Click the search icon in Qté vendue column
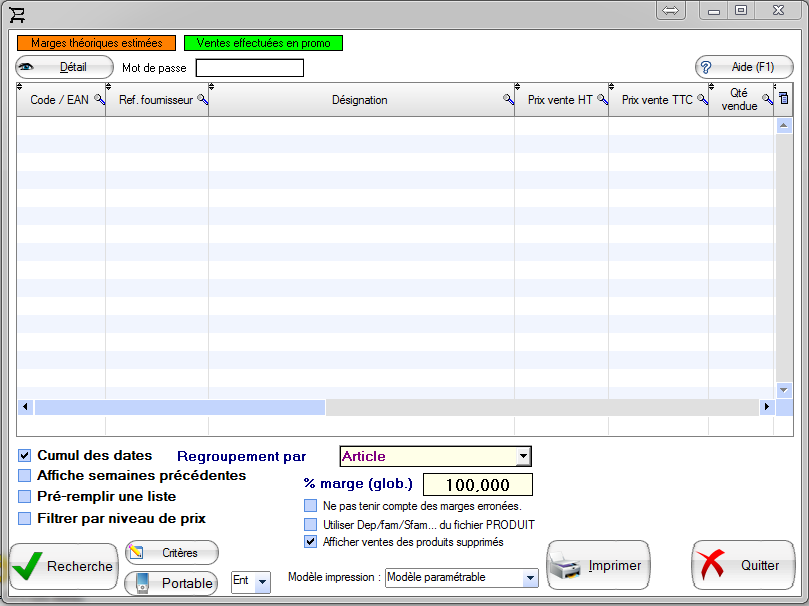This screenshot has width=809, height=606. point(767,100)
